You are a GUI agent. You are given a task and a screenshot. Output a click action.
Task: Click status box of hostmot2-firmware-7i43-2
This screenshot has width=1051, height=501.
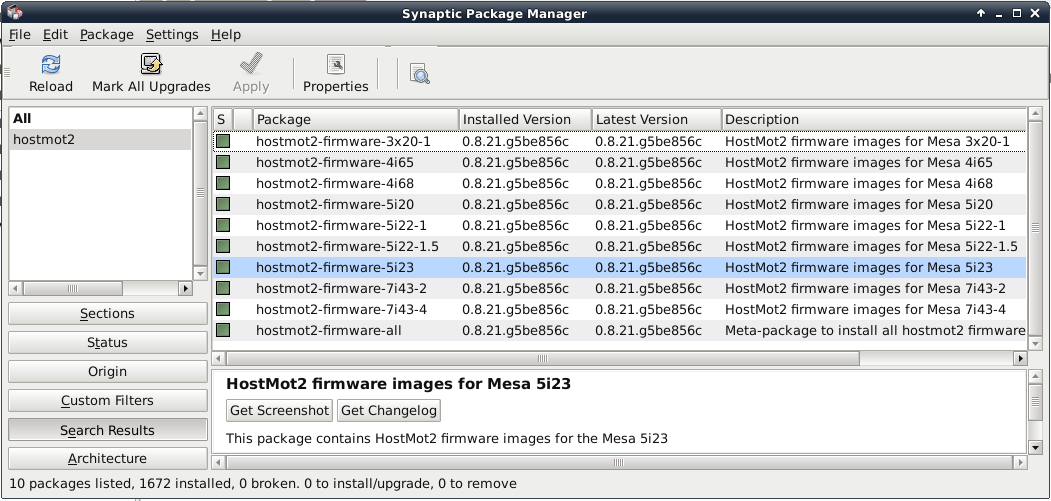(x=223, y=288)
